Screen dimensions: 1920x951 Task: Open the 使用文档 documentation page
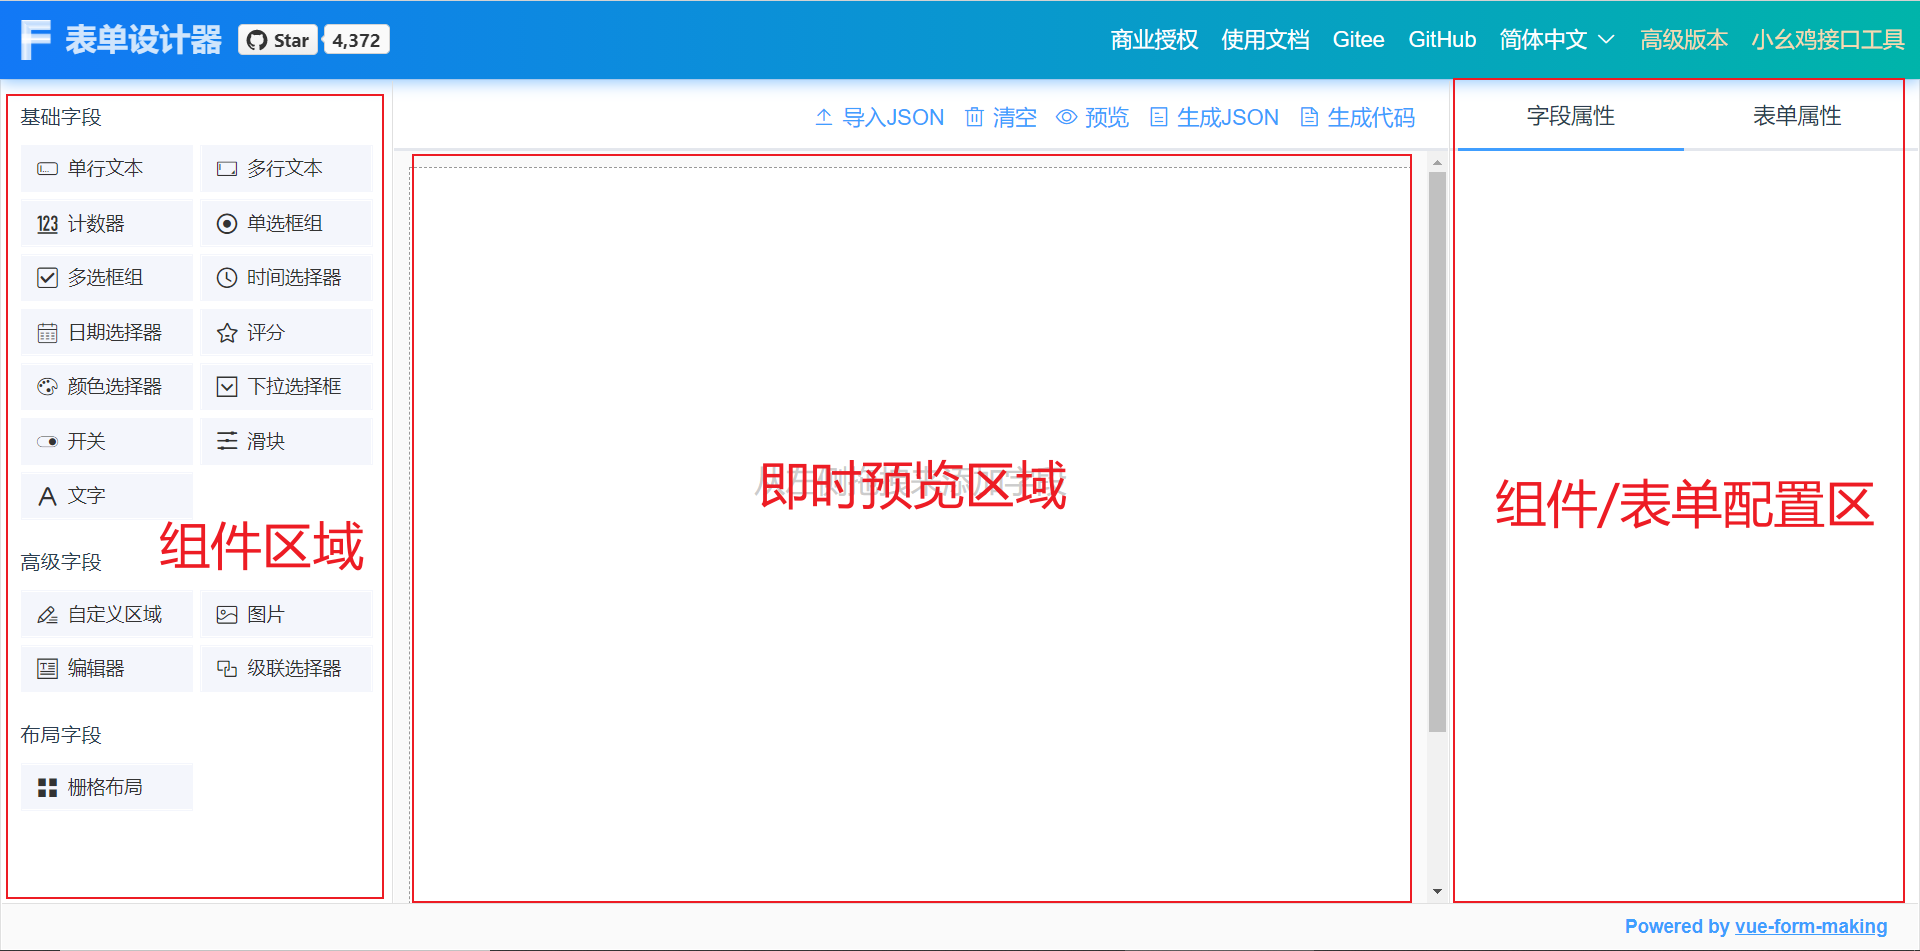[x=1265, y=40]
